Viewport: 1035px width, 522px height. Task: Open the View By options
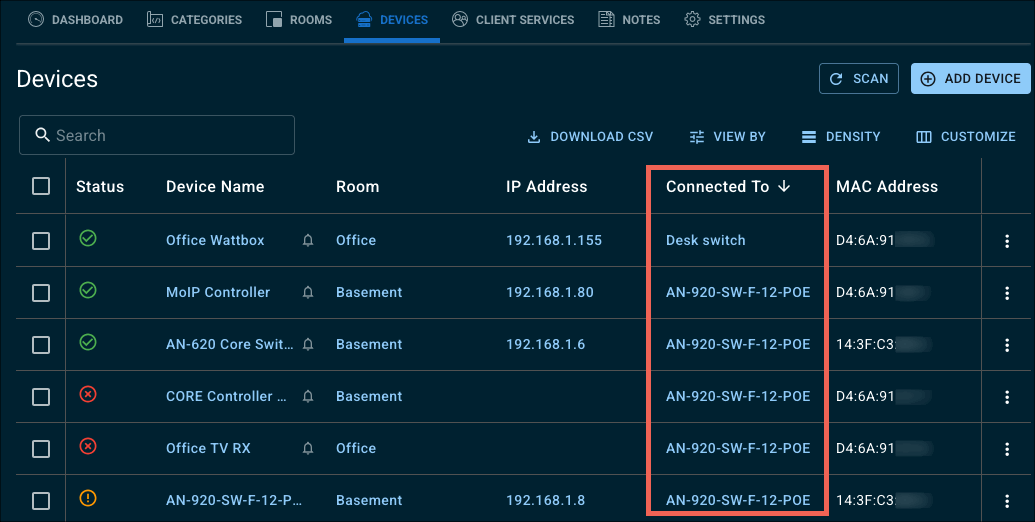pyautogui.click(x=727, y=137)
